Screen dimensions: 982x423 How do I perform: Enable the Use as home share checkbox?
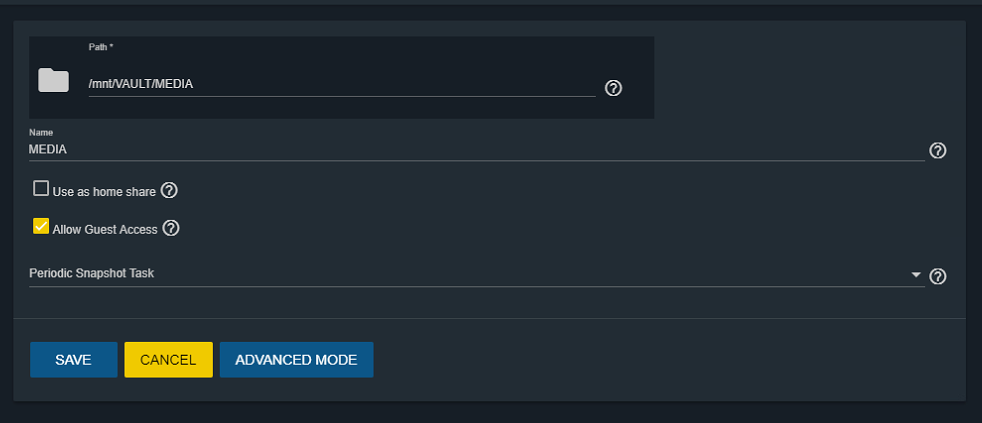41,189
